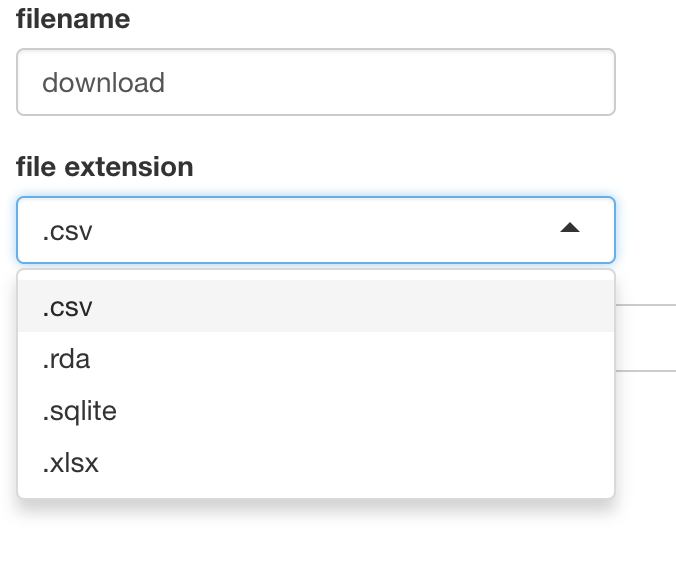This screenshot has height=574, width=676.
Task: Set the export format to SQLite database
Action: [316, 411]
